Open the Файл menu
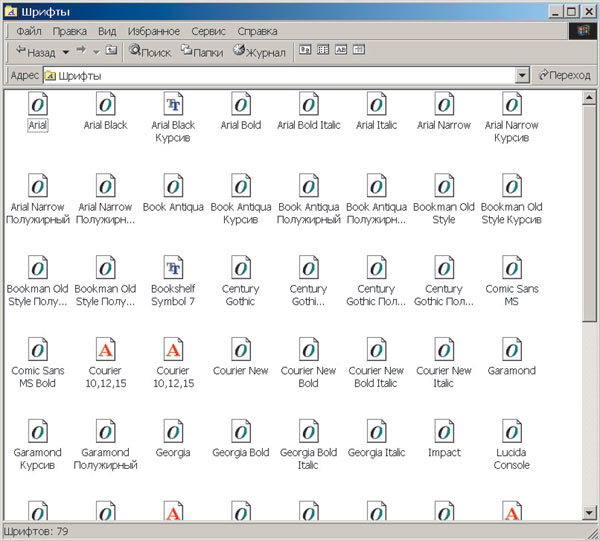 pyautogui.click(x=29, y=31)
